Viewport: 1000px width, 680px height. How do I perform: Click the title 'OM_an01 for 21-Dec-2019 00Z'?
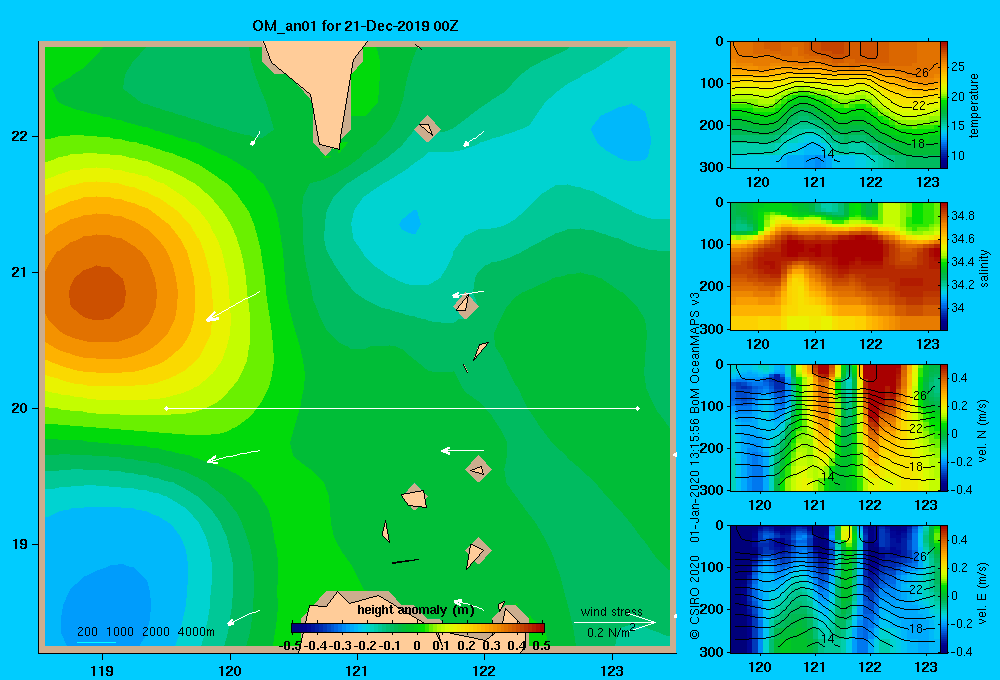[355, 26]
